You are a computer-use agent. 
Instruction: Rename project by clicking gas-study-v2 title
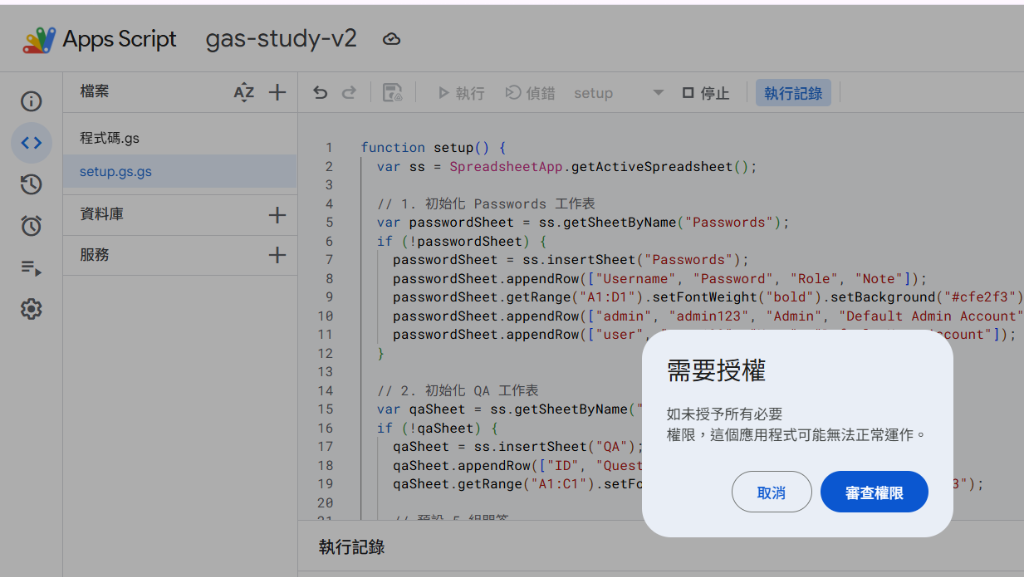click(x=281, y=39)
